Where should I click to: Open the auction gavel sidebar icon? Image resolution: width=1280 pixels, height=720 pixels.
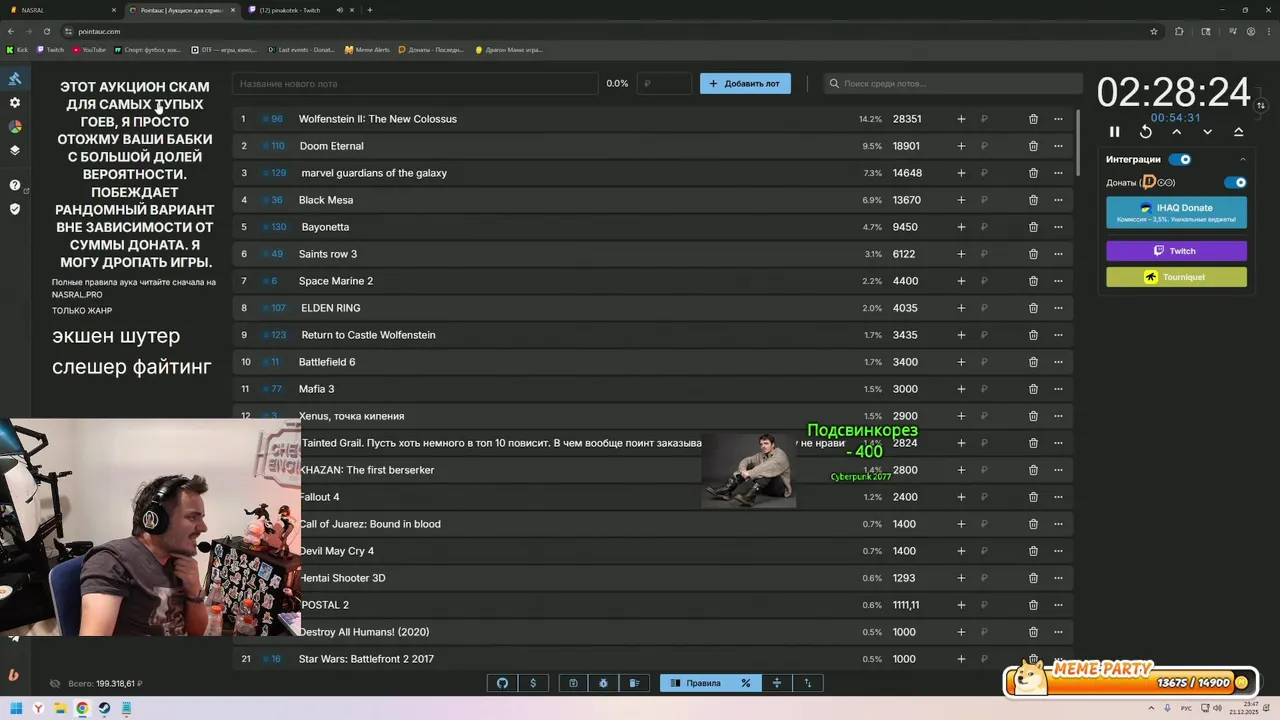tap(14, 79)
